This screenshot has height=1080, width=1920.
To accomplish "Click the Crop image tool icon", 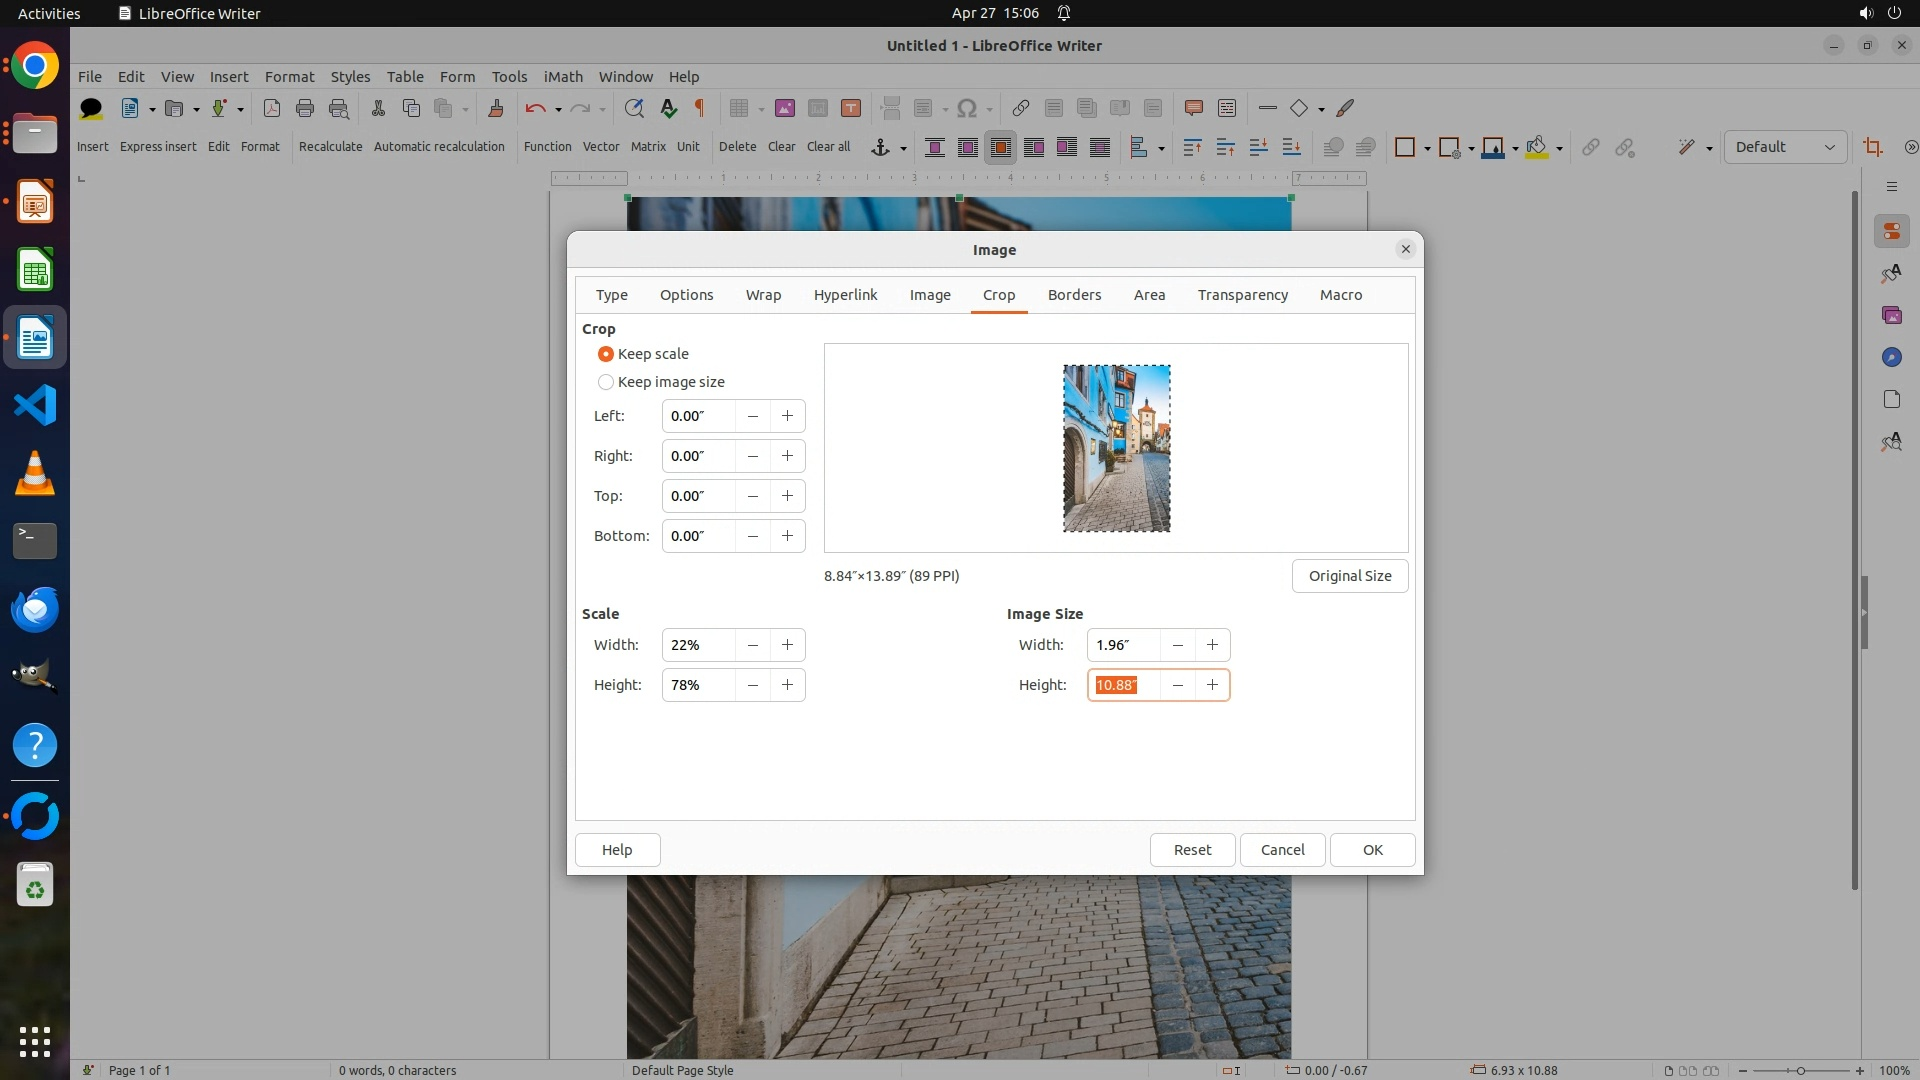I will (1872, 147).
